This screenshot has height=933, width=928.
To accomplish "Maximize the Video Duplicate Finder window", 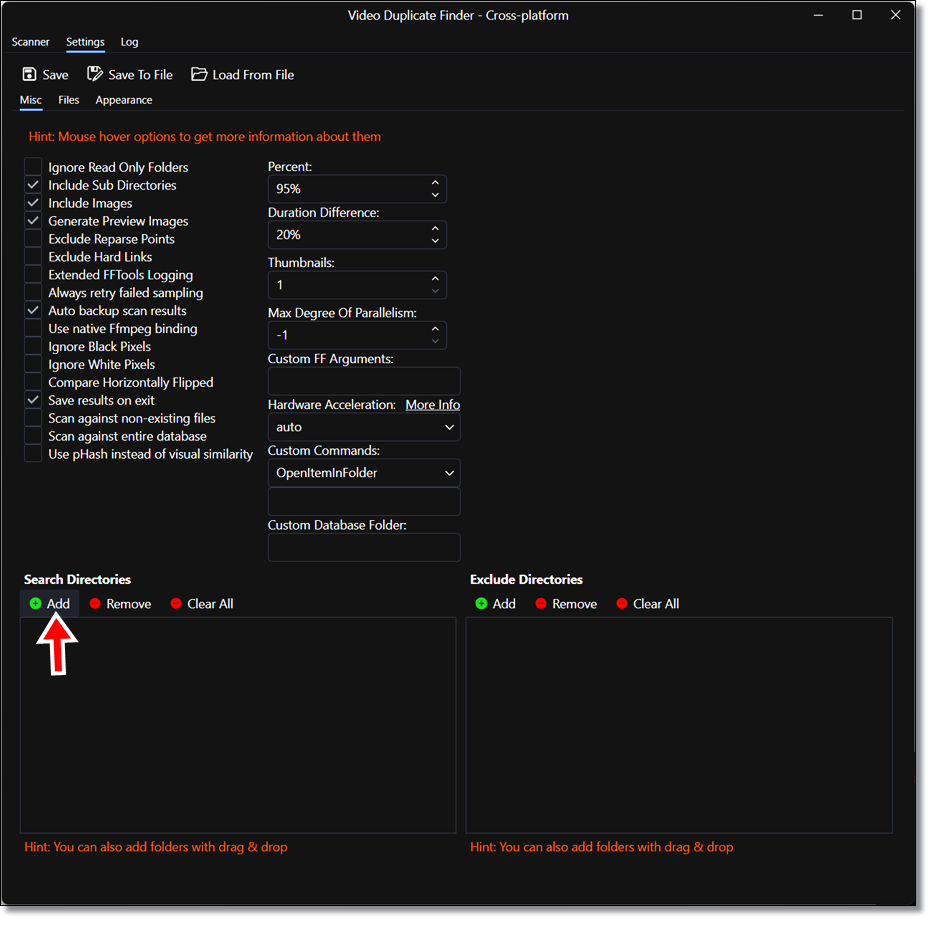I will click(857, 15).
